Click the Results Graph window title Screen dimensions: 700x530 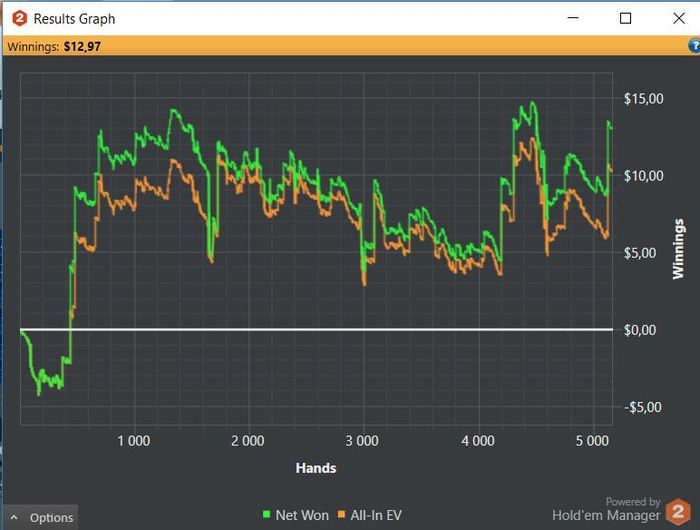pos(75,19)
